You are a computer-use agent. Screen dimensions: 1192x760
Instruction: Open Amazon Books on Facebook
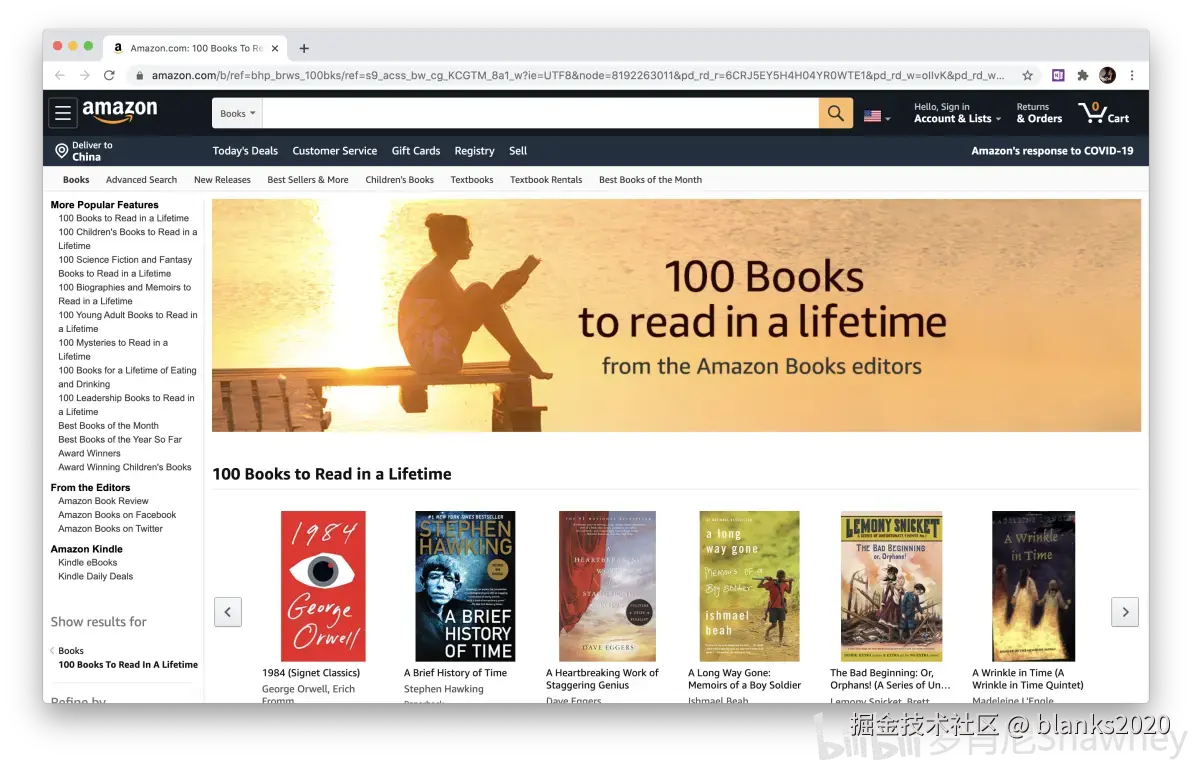(117, 515)
